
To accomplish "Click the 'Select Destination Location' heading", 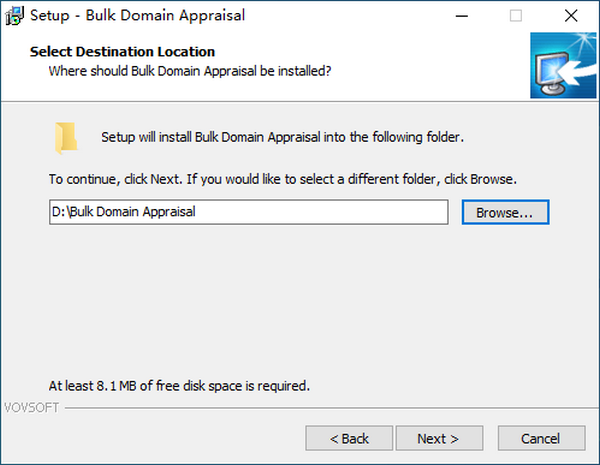I will (122, 51).
